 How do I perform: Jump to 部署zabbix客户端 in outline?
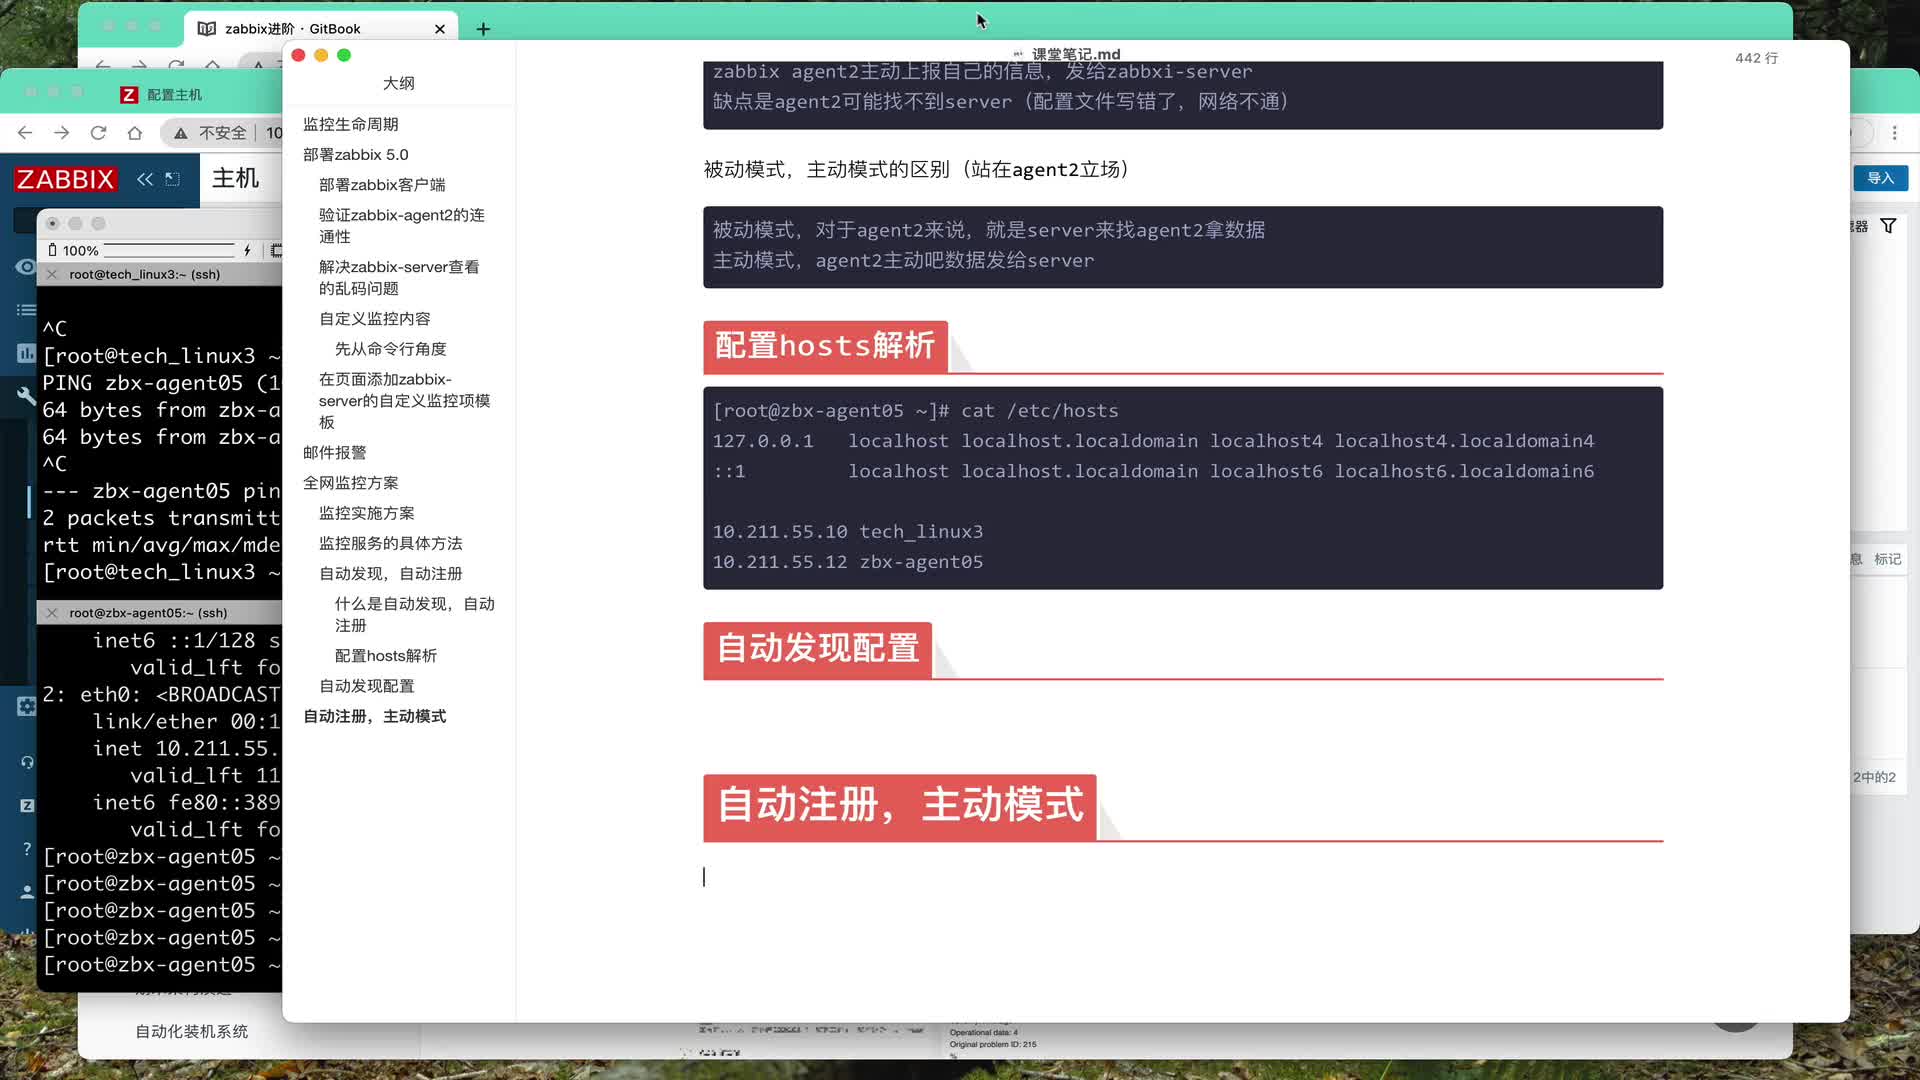coord(382,185)
